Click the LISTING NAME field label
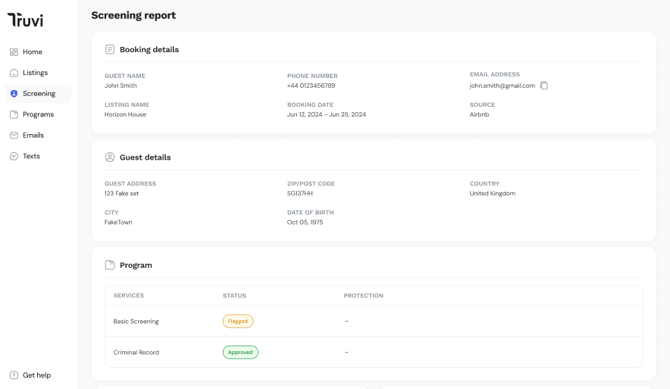This screenshot has height=389, width=670. pyautogui.click(x=127, y=105)
